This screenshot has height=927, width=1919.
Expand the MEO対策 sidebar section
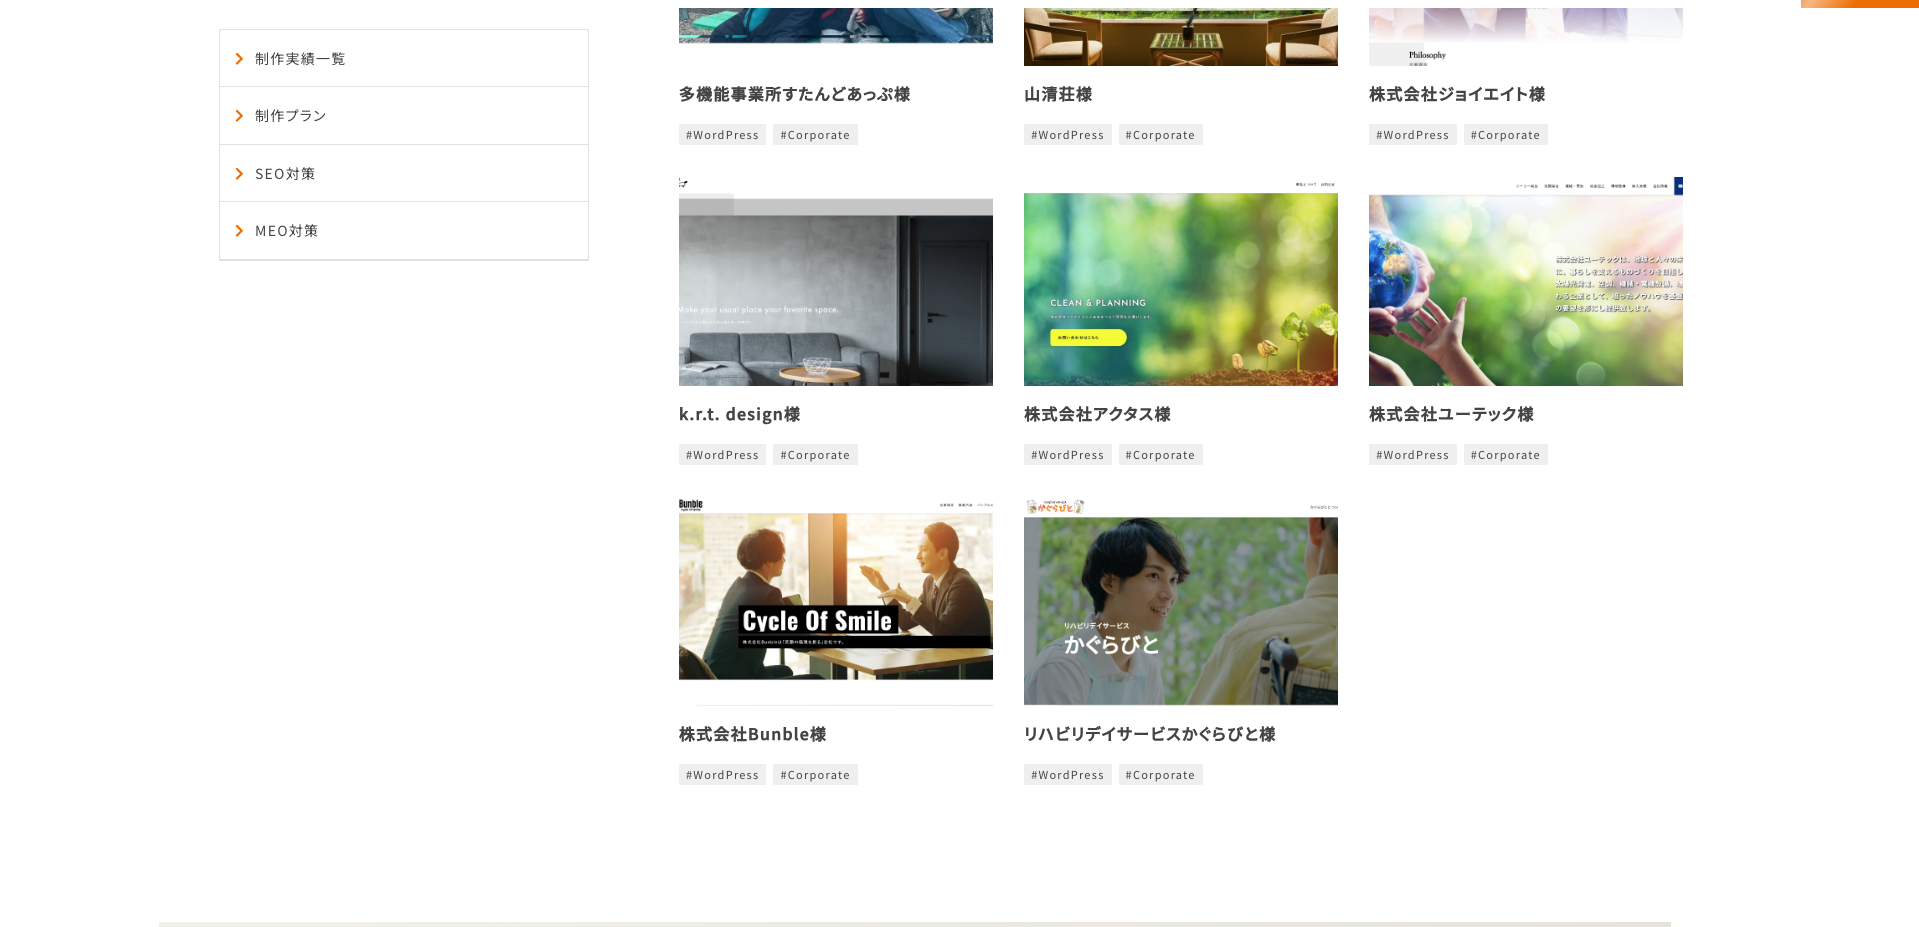click(287, 230)
